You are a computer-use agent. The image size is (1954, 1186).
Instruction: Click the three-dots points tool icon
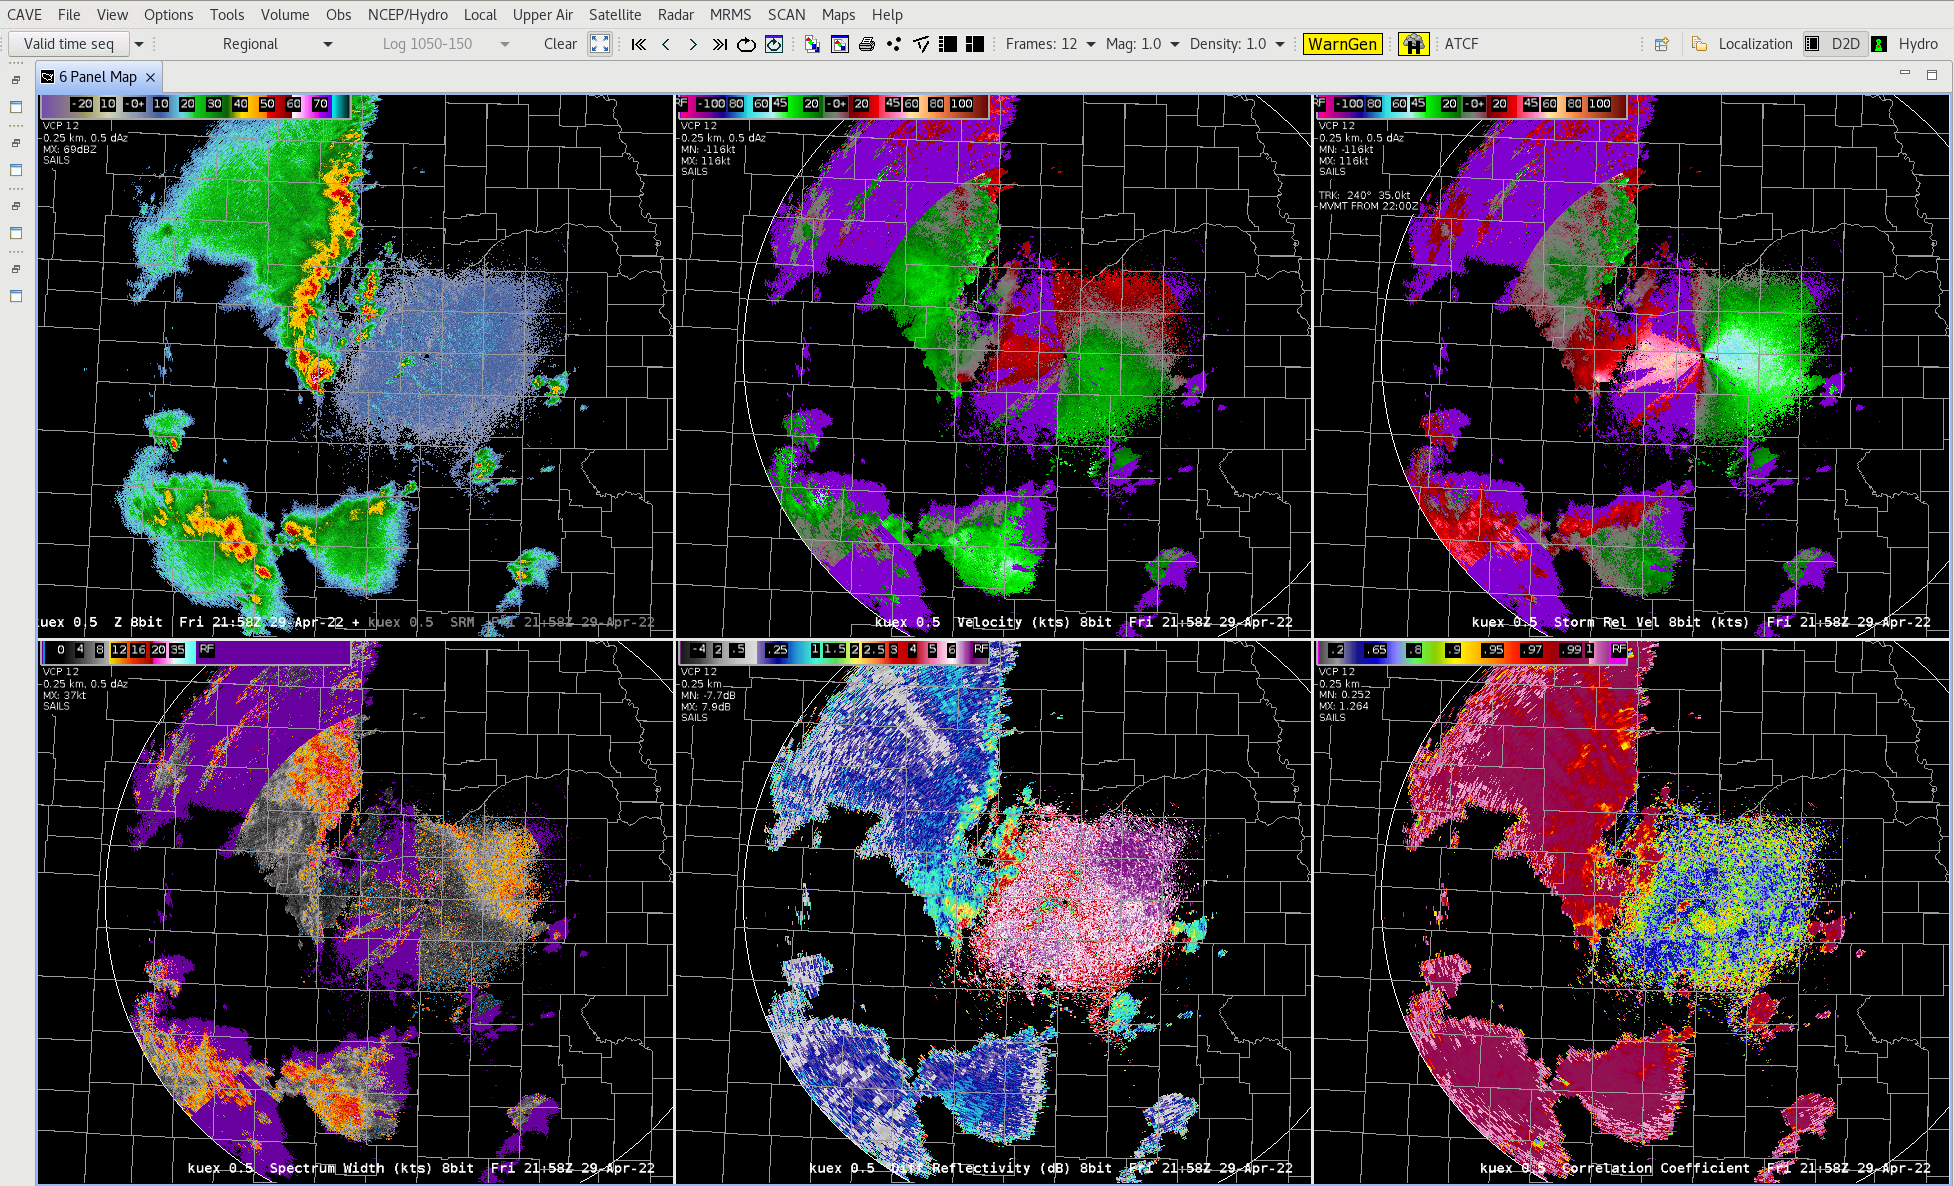[x=894, y=44]
